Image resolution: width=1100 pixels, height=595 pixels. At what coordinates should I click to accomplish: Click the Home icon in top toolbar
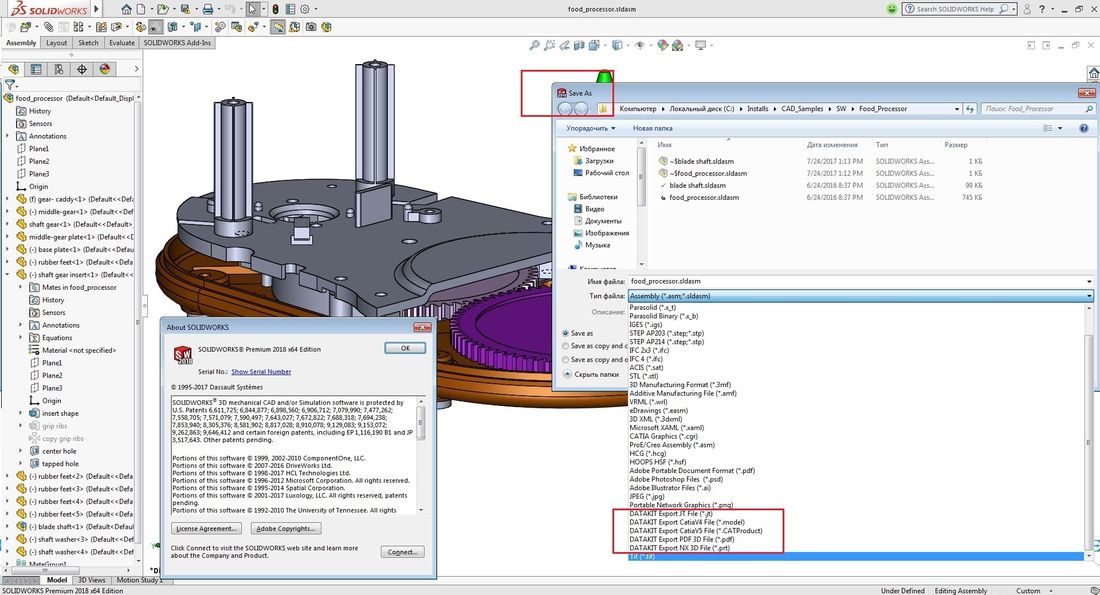click(x=127, y=9)
